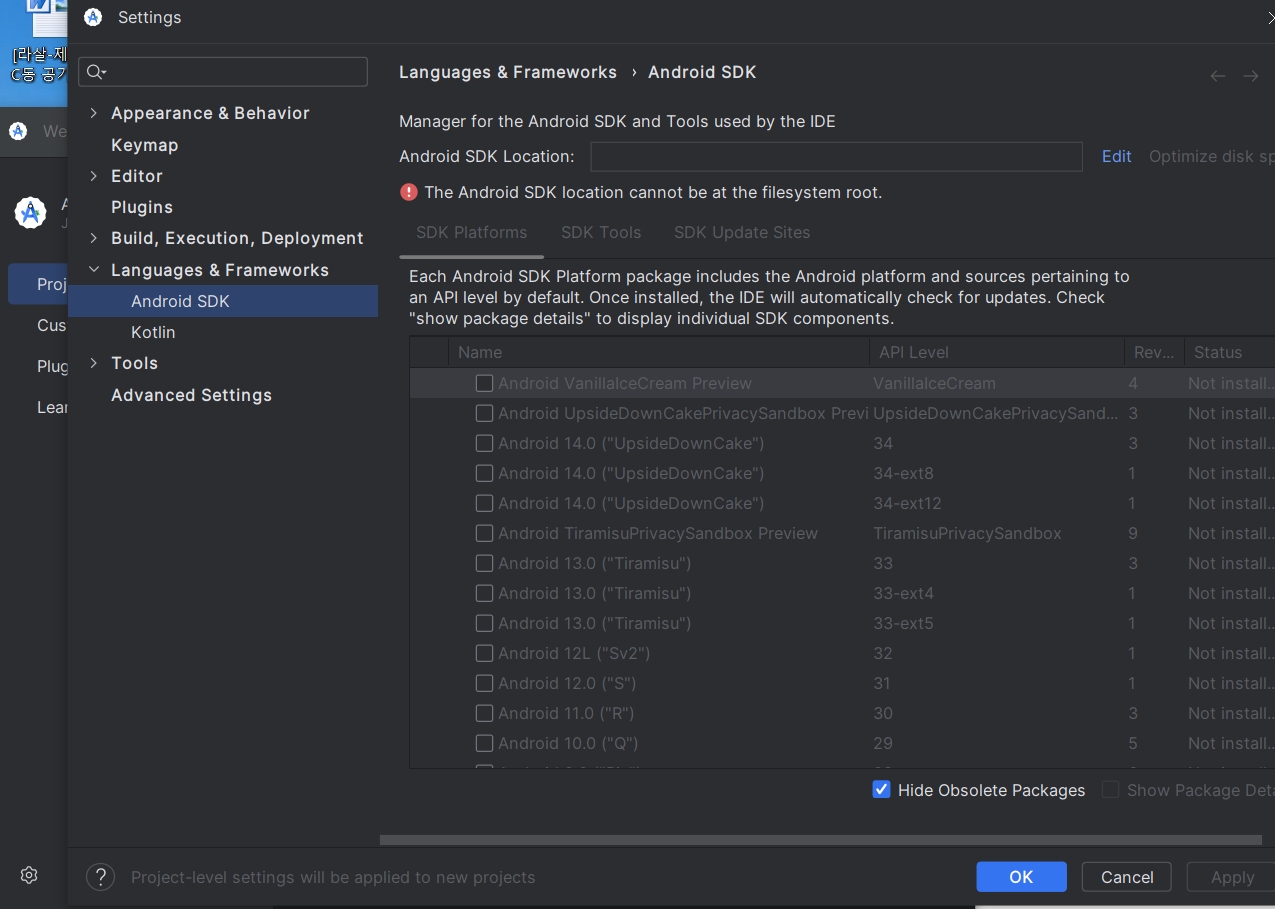Click the settings search field
This screenshot has height=909, width=1275.
coord(223,71)
